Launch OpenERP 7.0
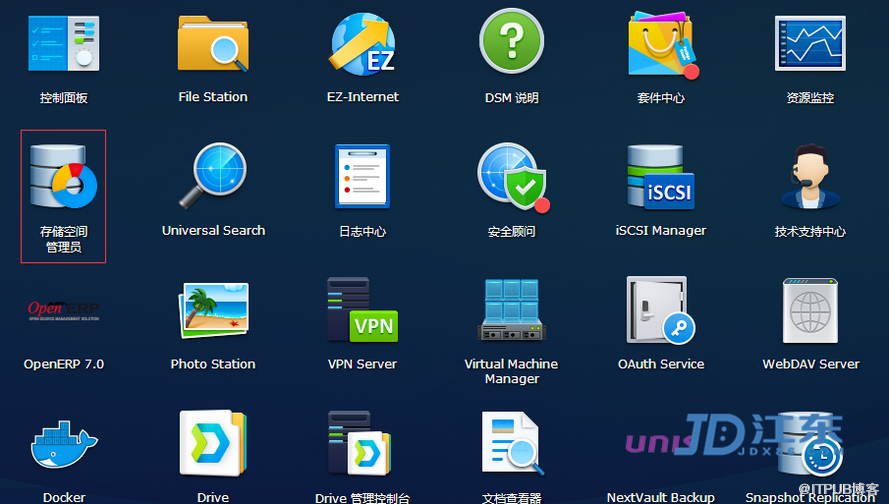Viewport: 889px width, 504px height. click(x=63, y=310)
